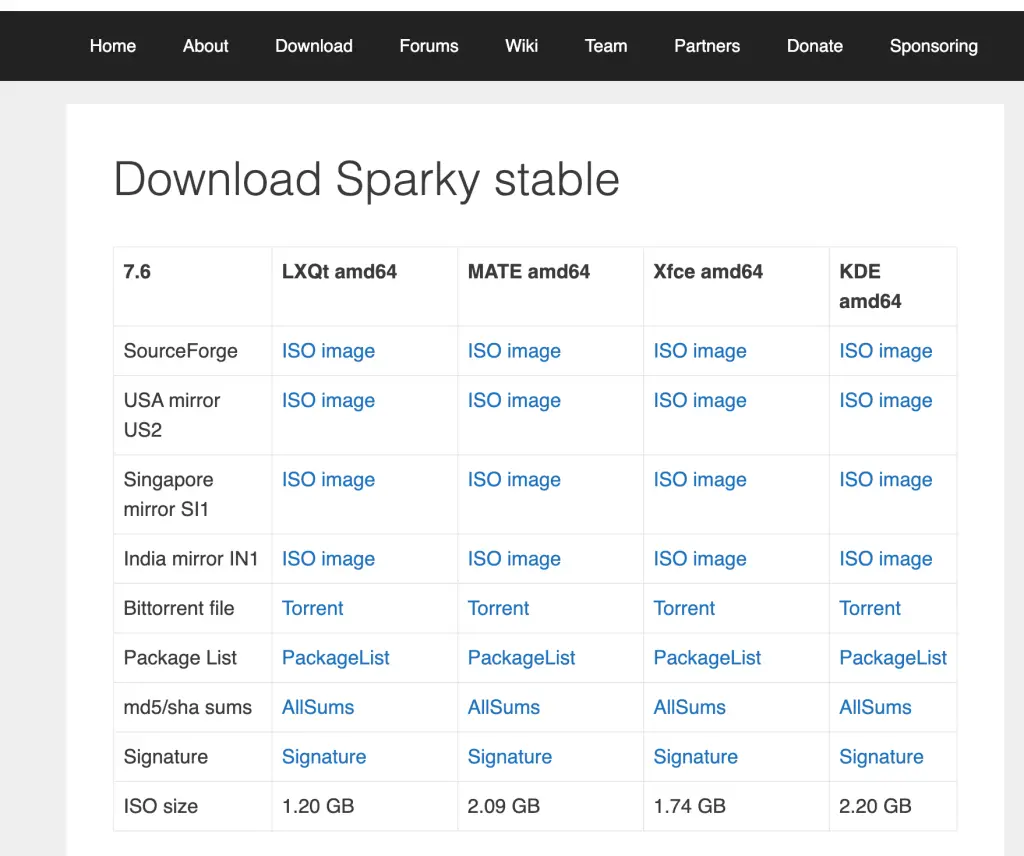Go to the Donate page
1024x856 pixels.
[814, 46]
